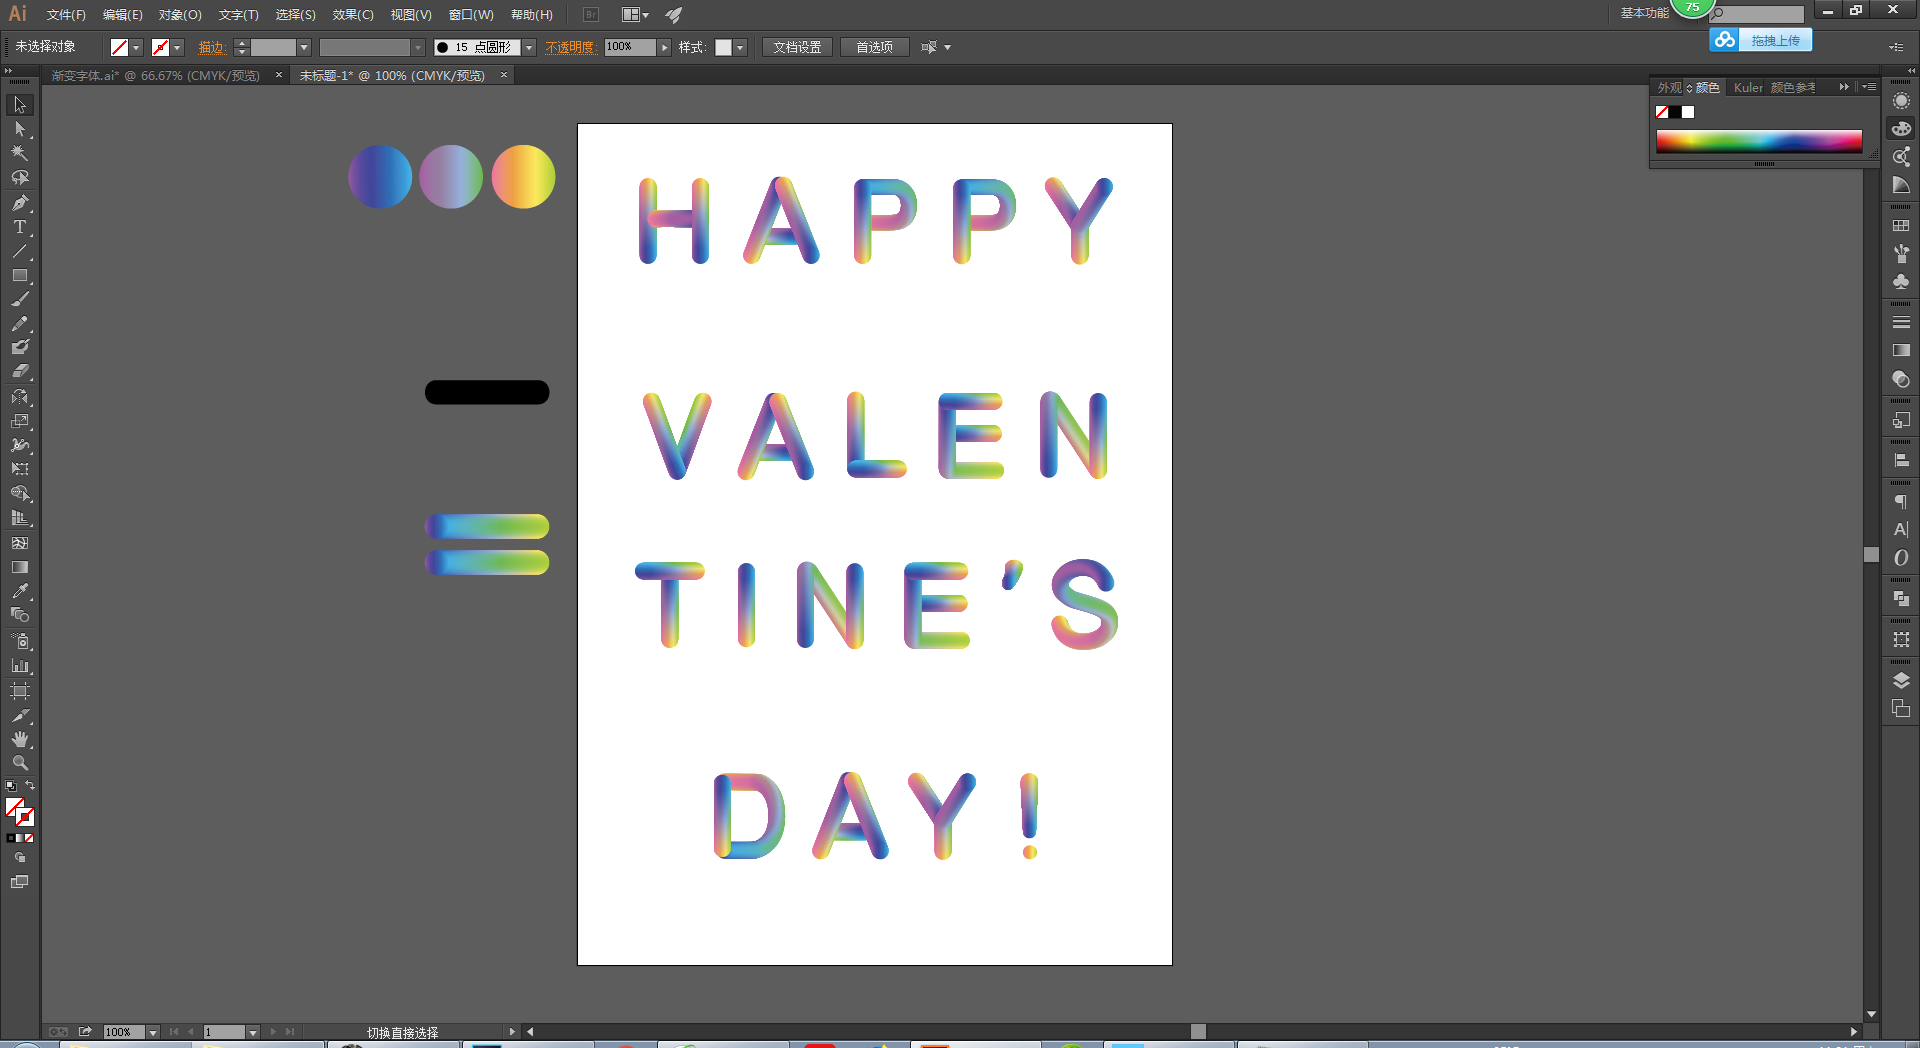Select the Scale tool

click(20, 421)
